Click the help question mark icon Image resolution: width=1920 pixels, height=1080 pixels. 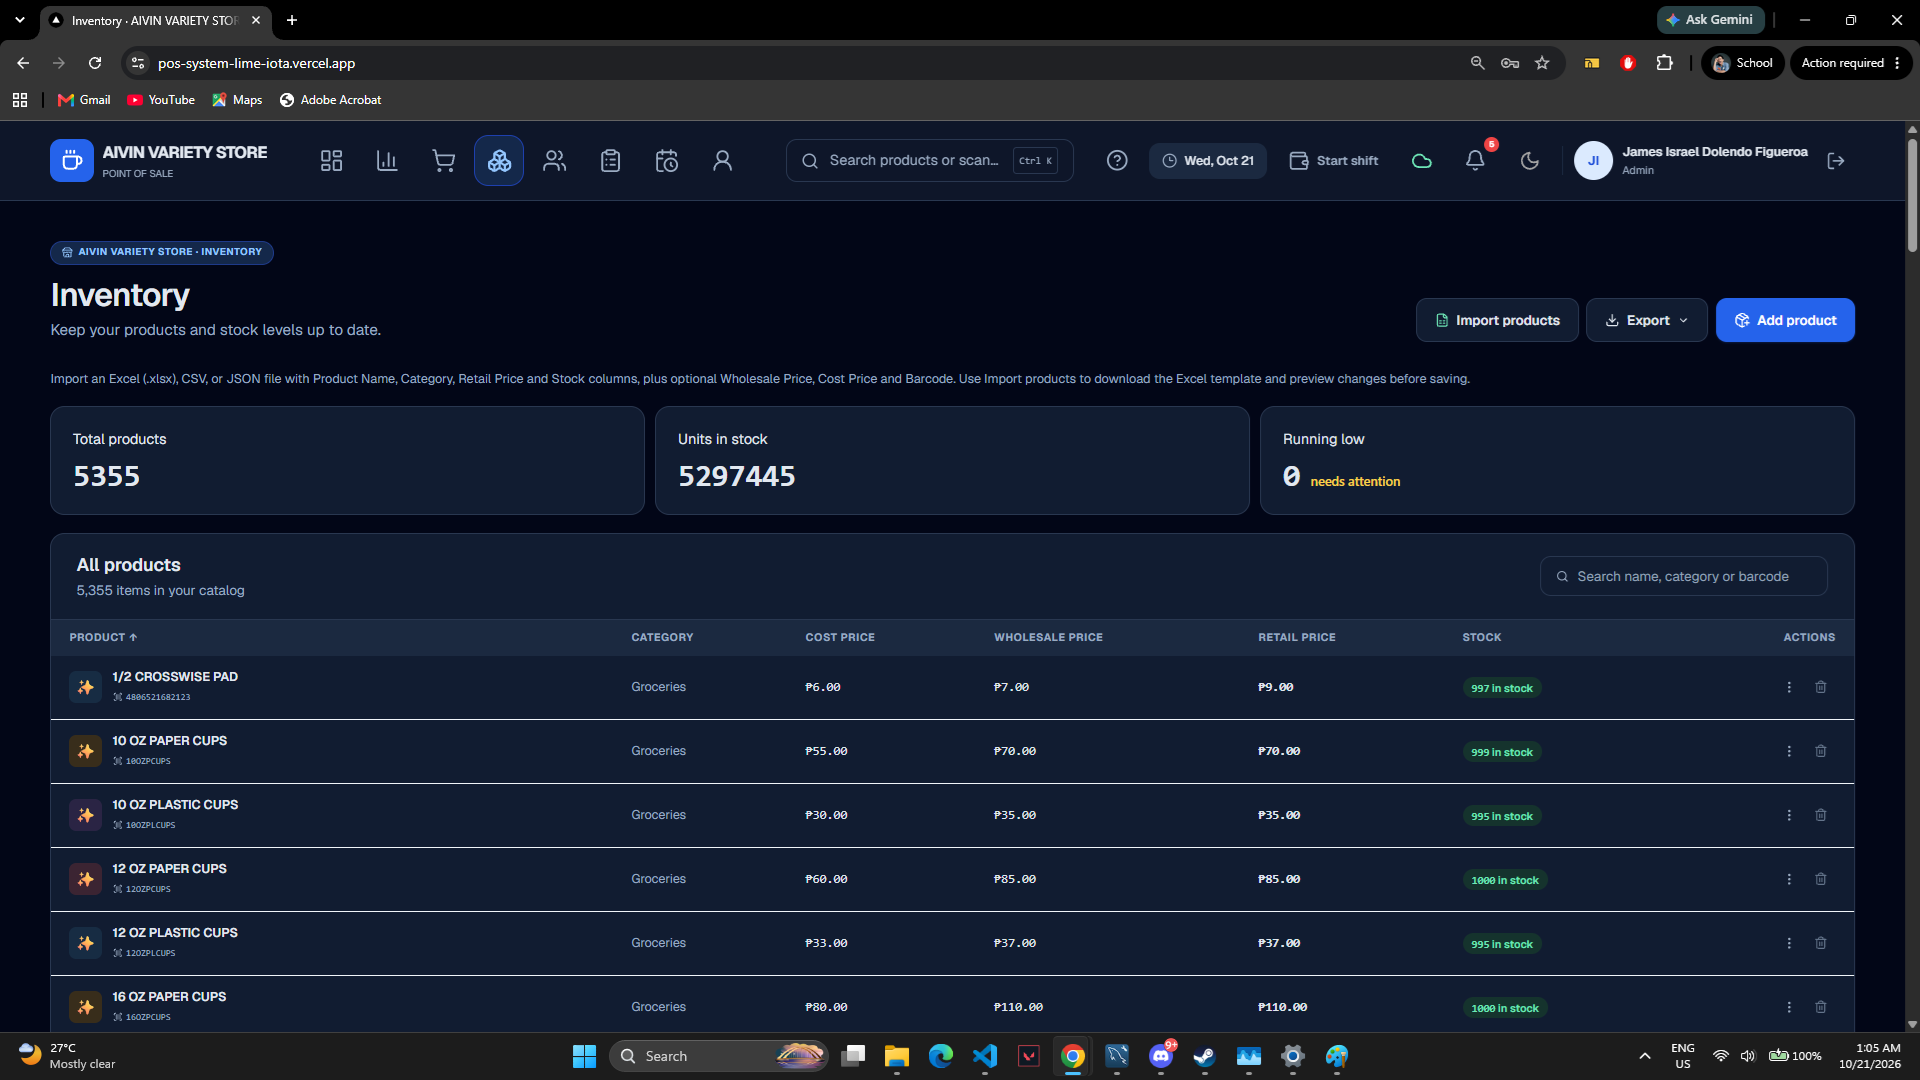(x=1117, y=161)
